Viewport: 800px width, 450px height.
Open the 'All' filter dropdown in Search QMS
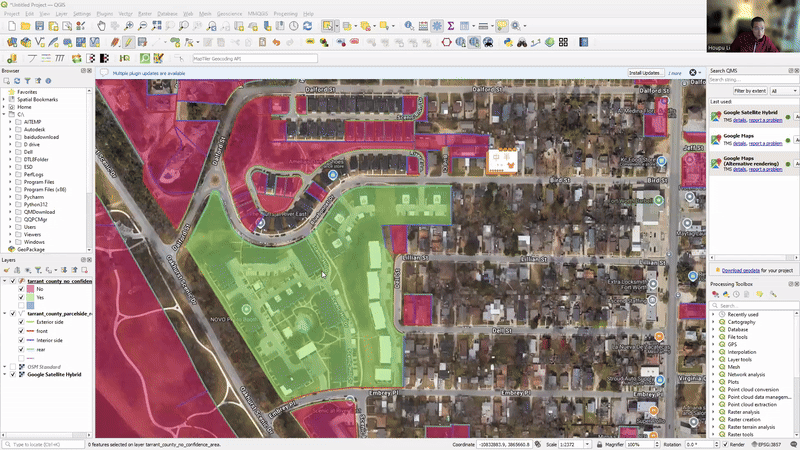[782, 91]
